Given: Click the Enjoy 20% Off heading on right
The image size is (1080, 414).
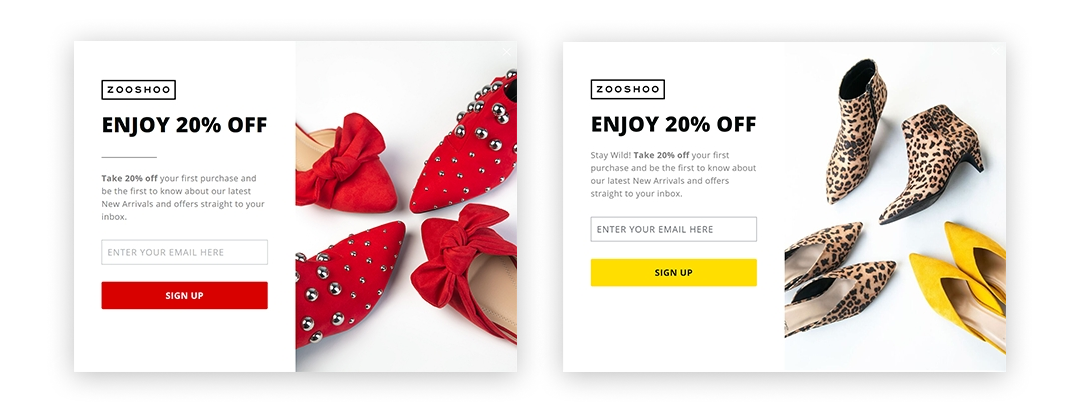Looking at the screenshot, I should tap(673, 125).
